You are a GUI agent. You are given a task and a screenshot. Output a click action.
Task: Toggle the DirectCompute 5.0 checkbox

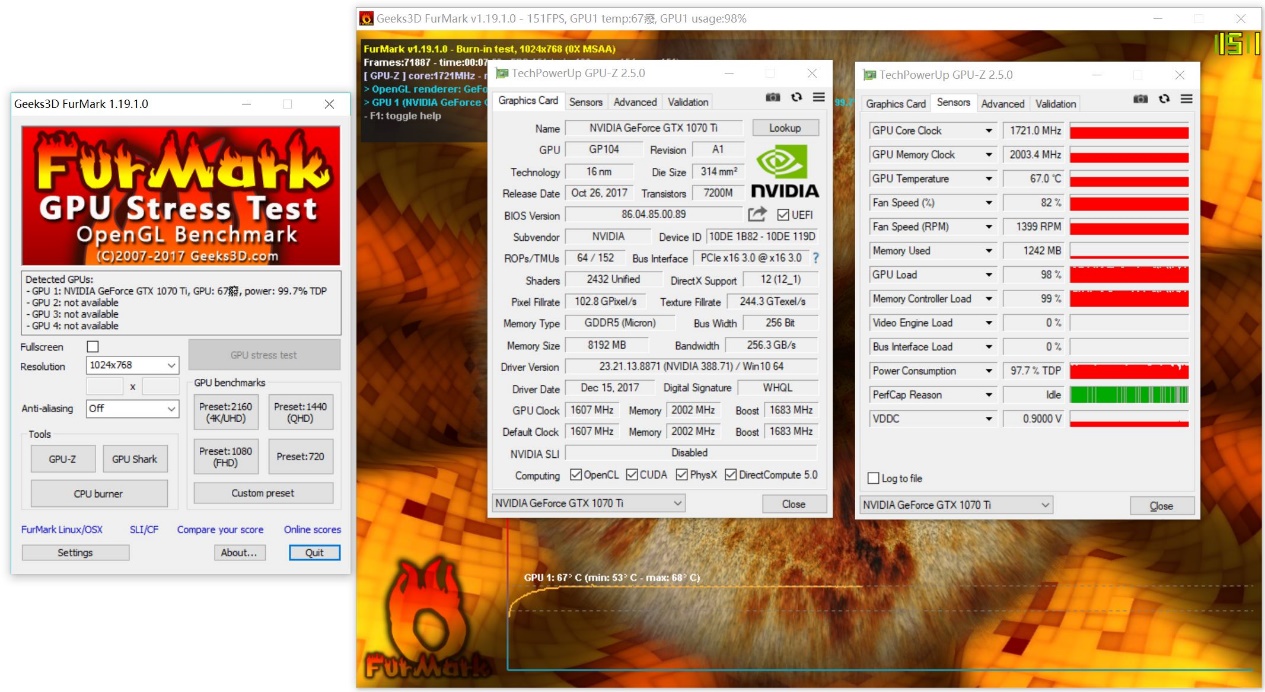(731, 475)
